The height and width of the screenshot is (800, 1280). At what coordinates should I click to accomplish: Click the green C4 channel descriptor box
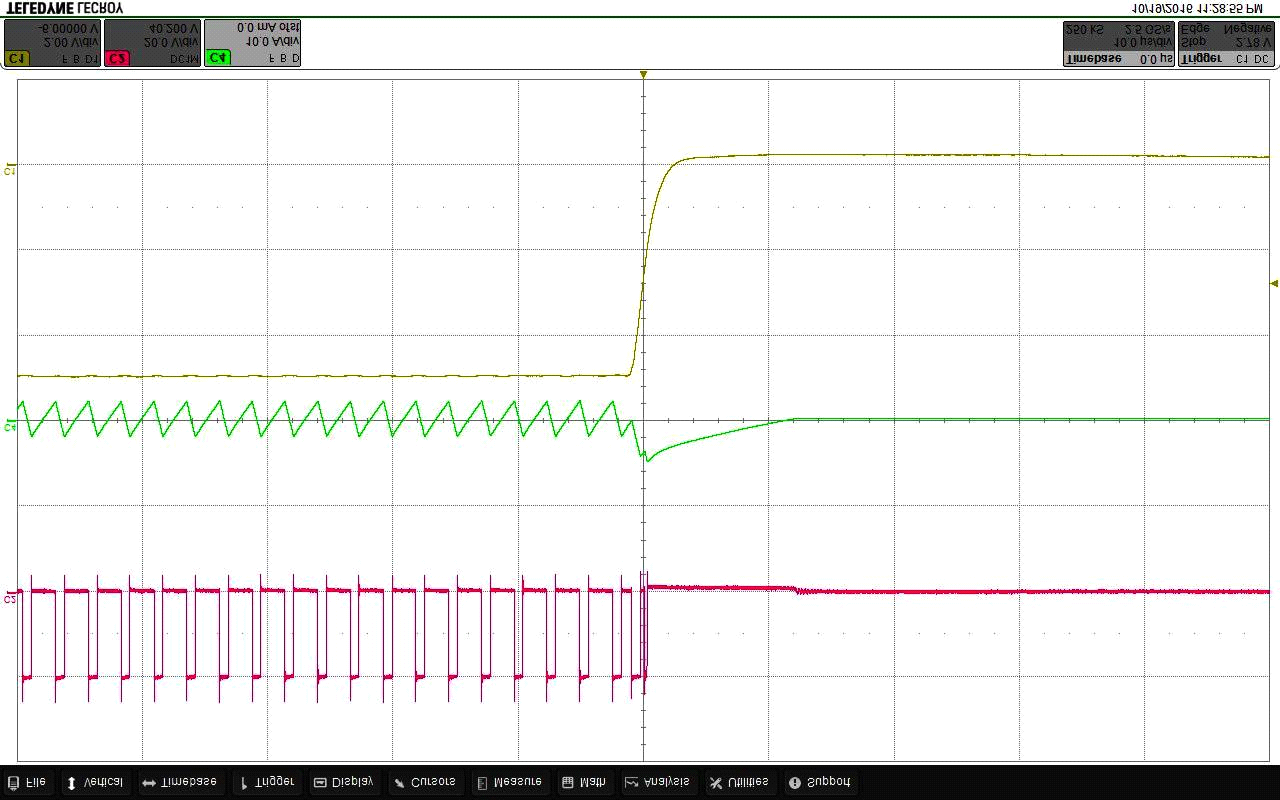click(x=252, y=43)
